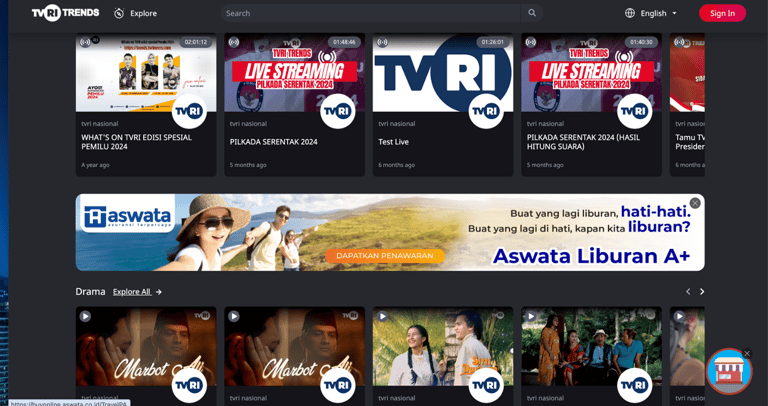Go to previous Drama carousel page
The width and height of the screenshot is (768, 406).
point(688,292)
